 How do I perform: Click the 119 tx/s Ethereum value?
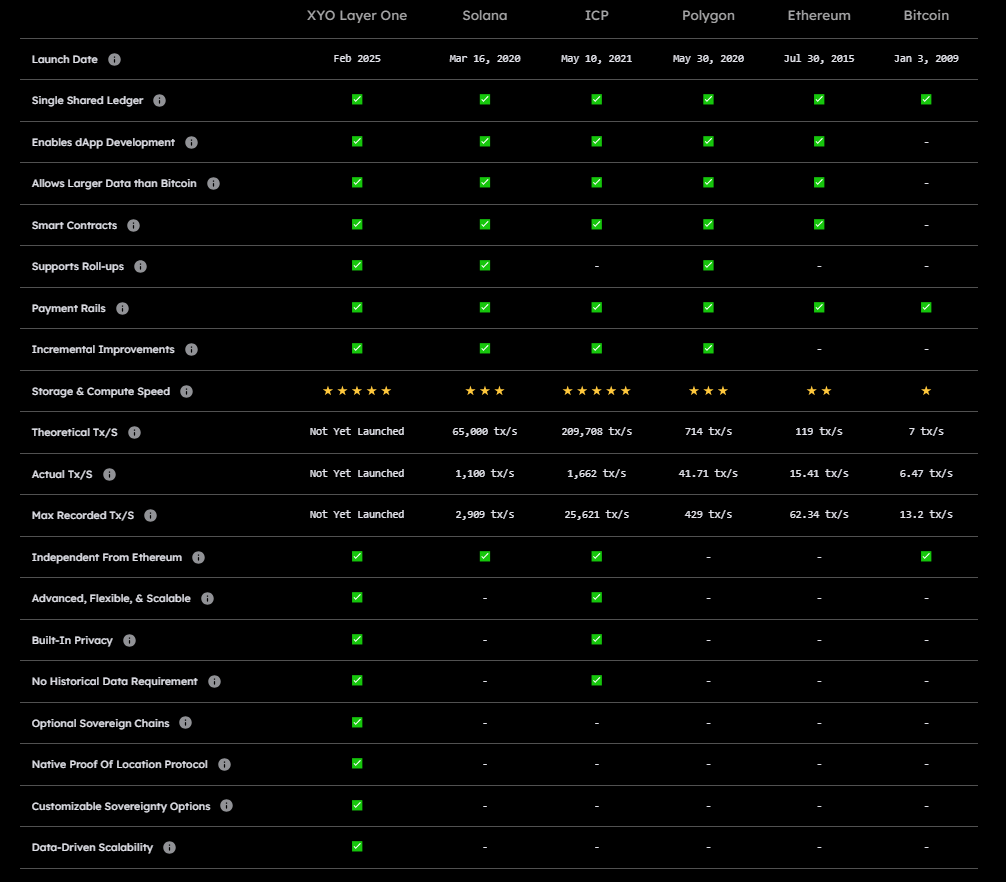coord(819,432)
